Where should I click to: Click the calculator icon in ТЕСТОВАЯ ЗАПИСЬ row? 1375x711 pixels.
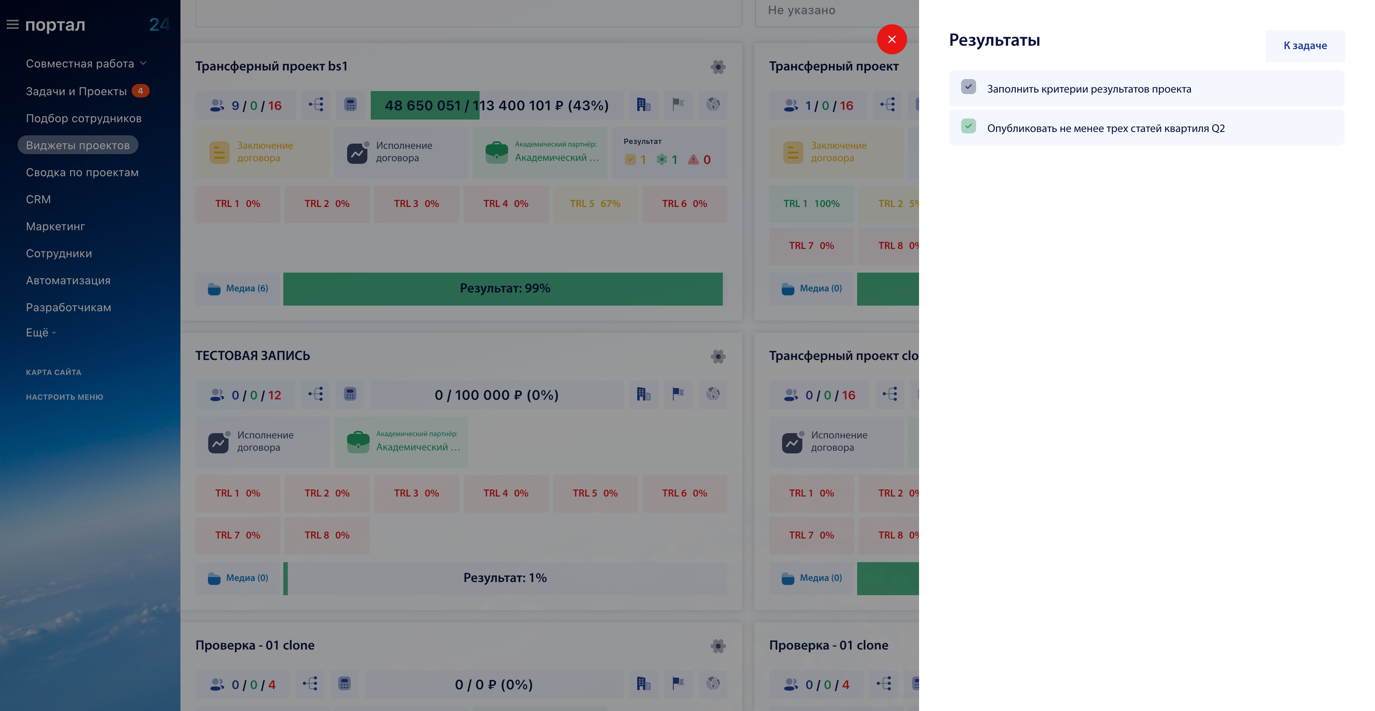(350, 394)
